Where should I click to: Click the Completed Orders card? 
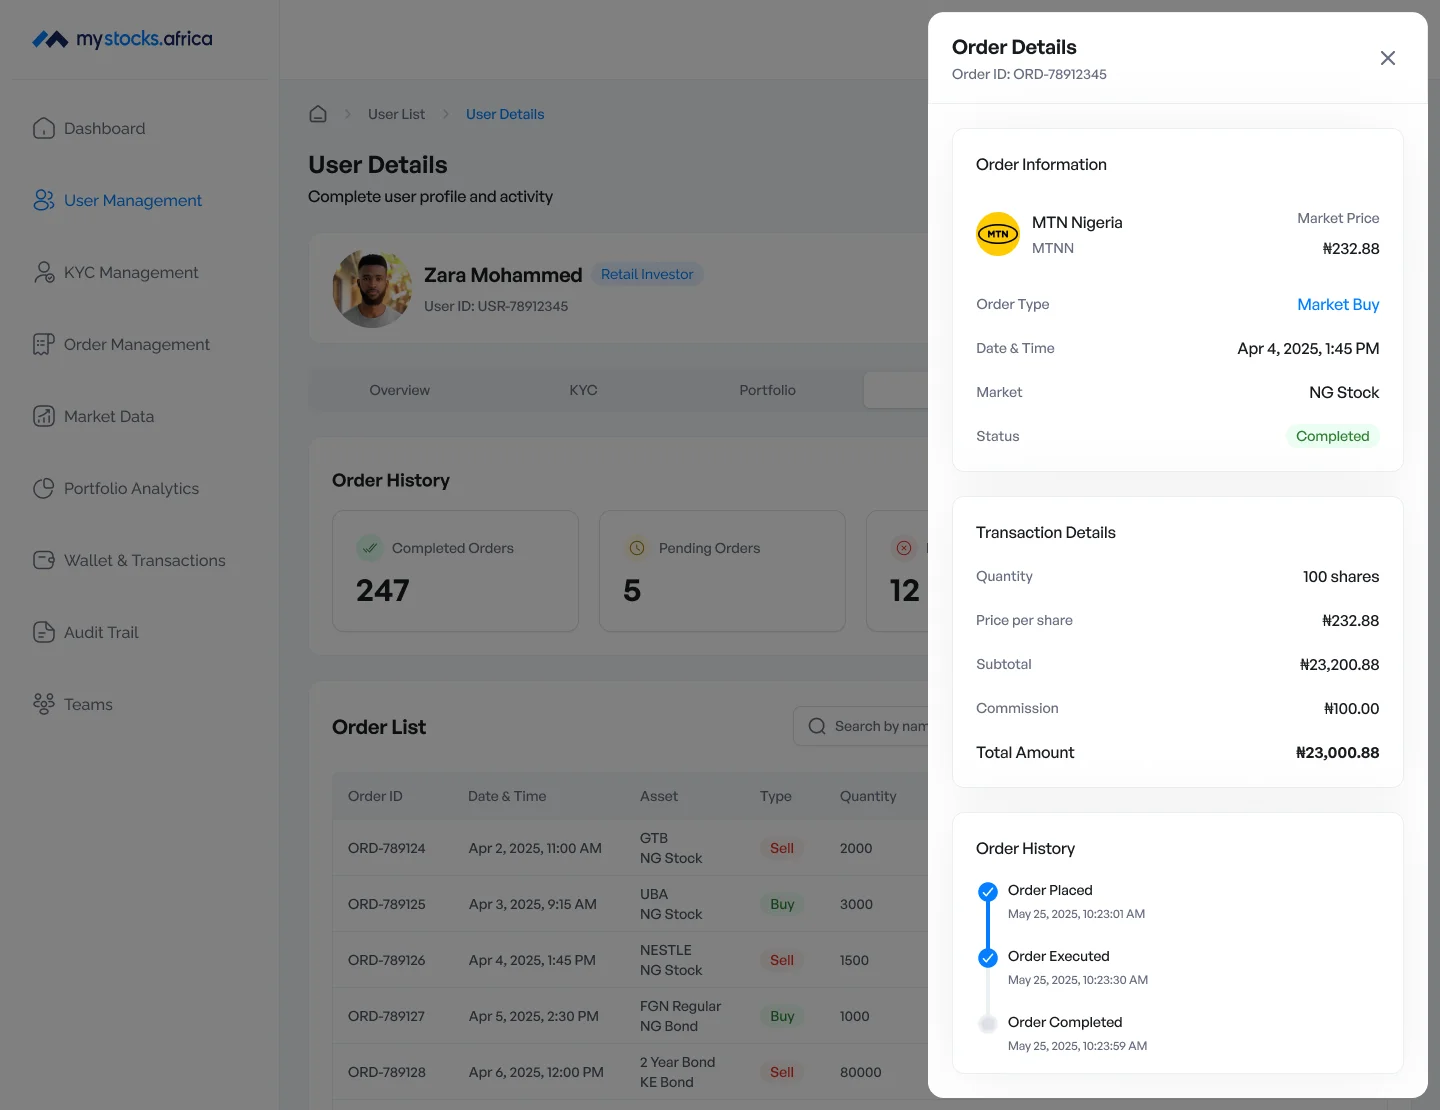tap(455, 571)
